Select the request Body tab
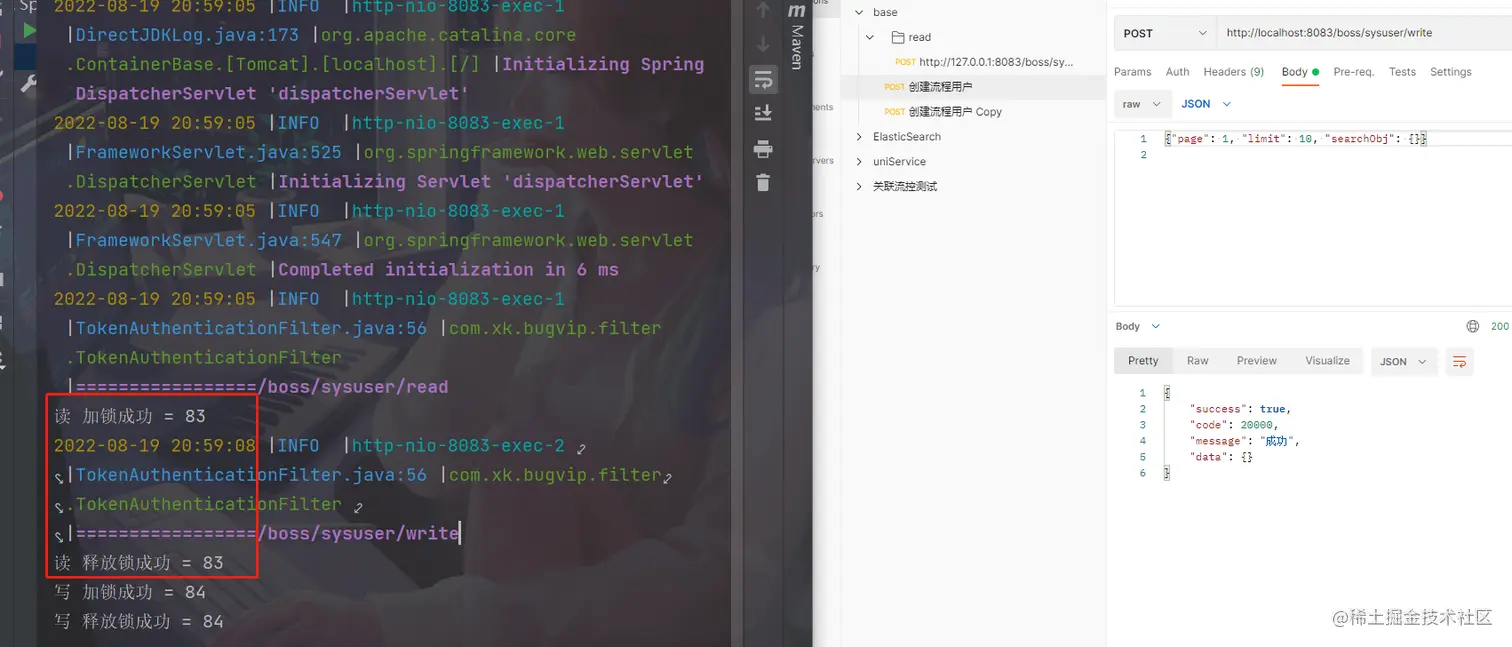The height and width of the screenshot is (647, 1512). [x=1300, y=72]
